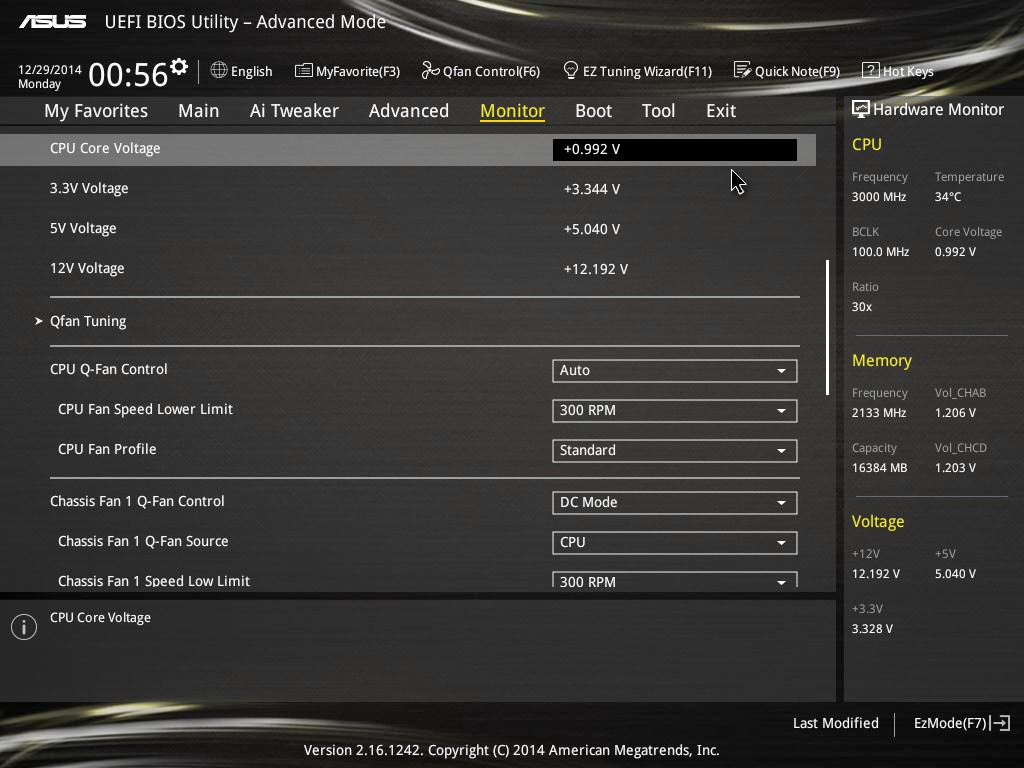Click the date 12/29/2014
The height and width of the screenshot is (768, 1024).
click(x=50, y=70)
